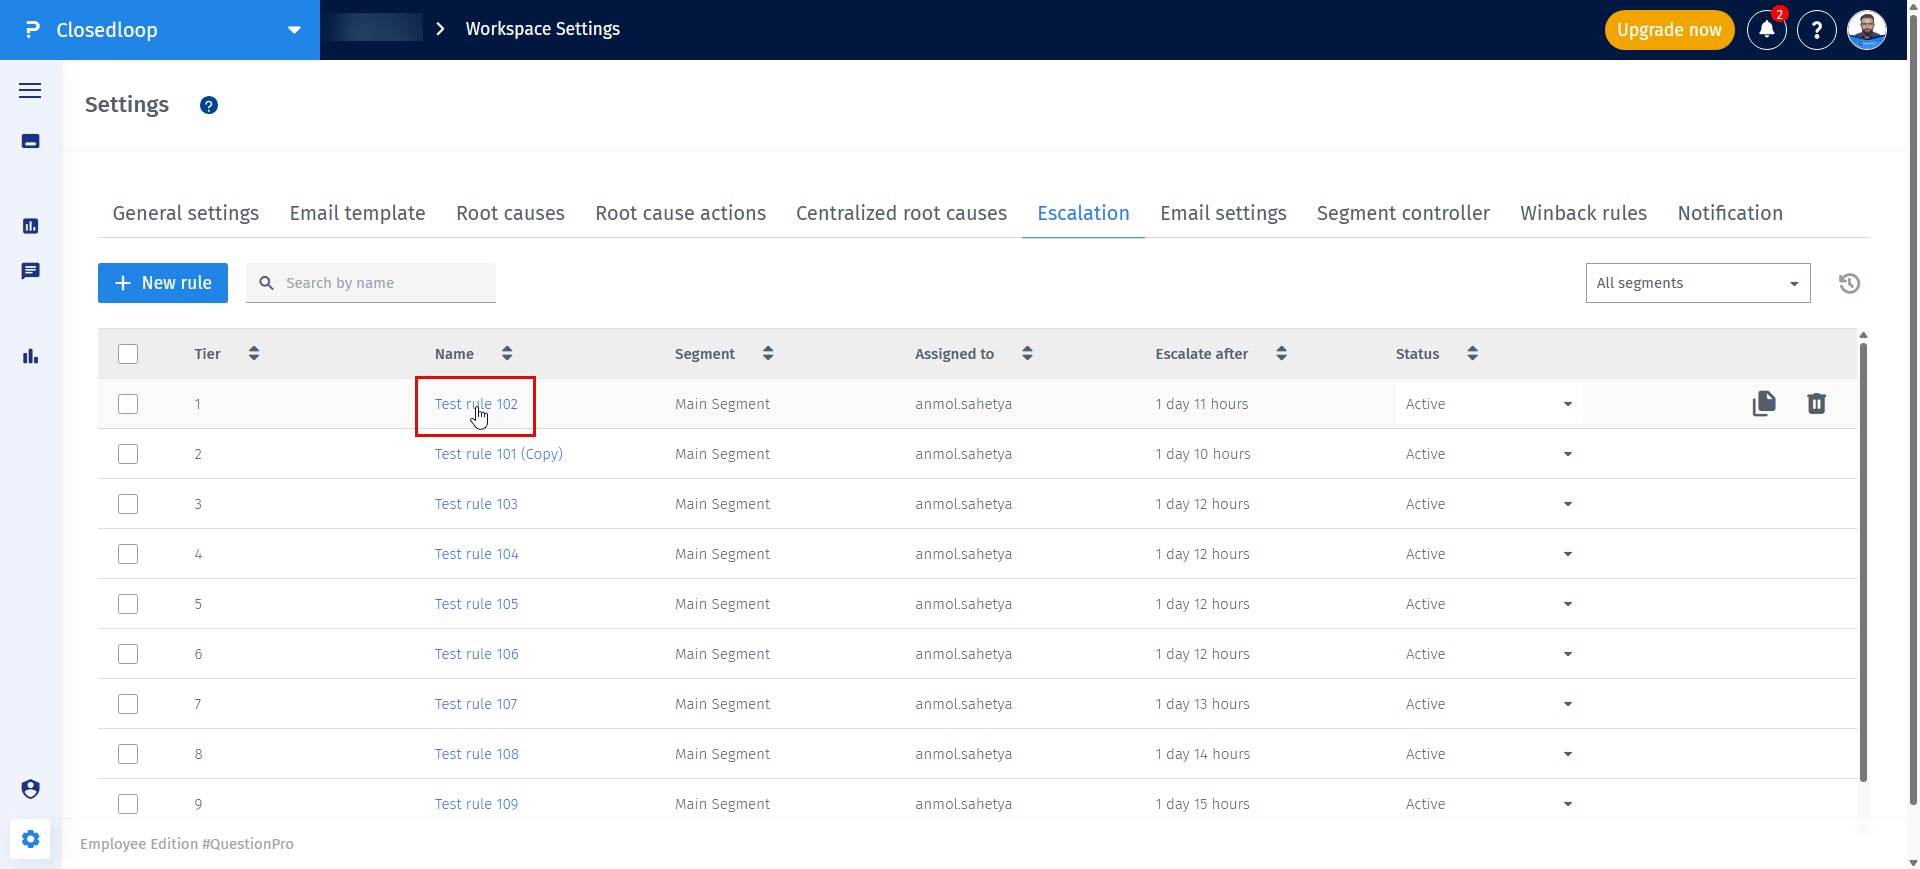
Task: Open the Test rule 101 (Copy) link
Action: pyautogui.click(x=498, y=454)
